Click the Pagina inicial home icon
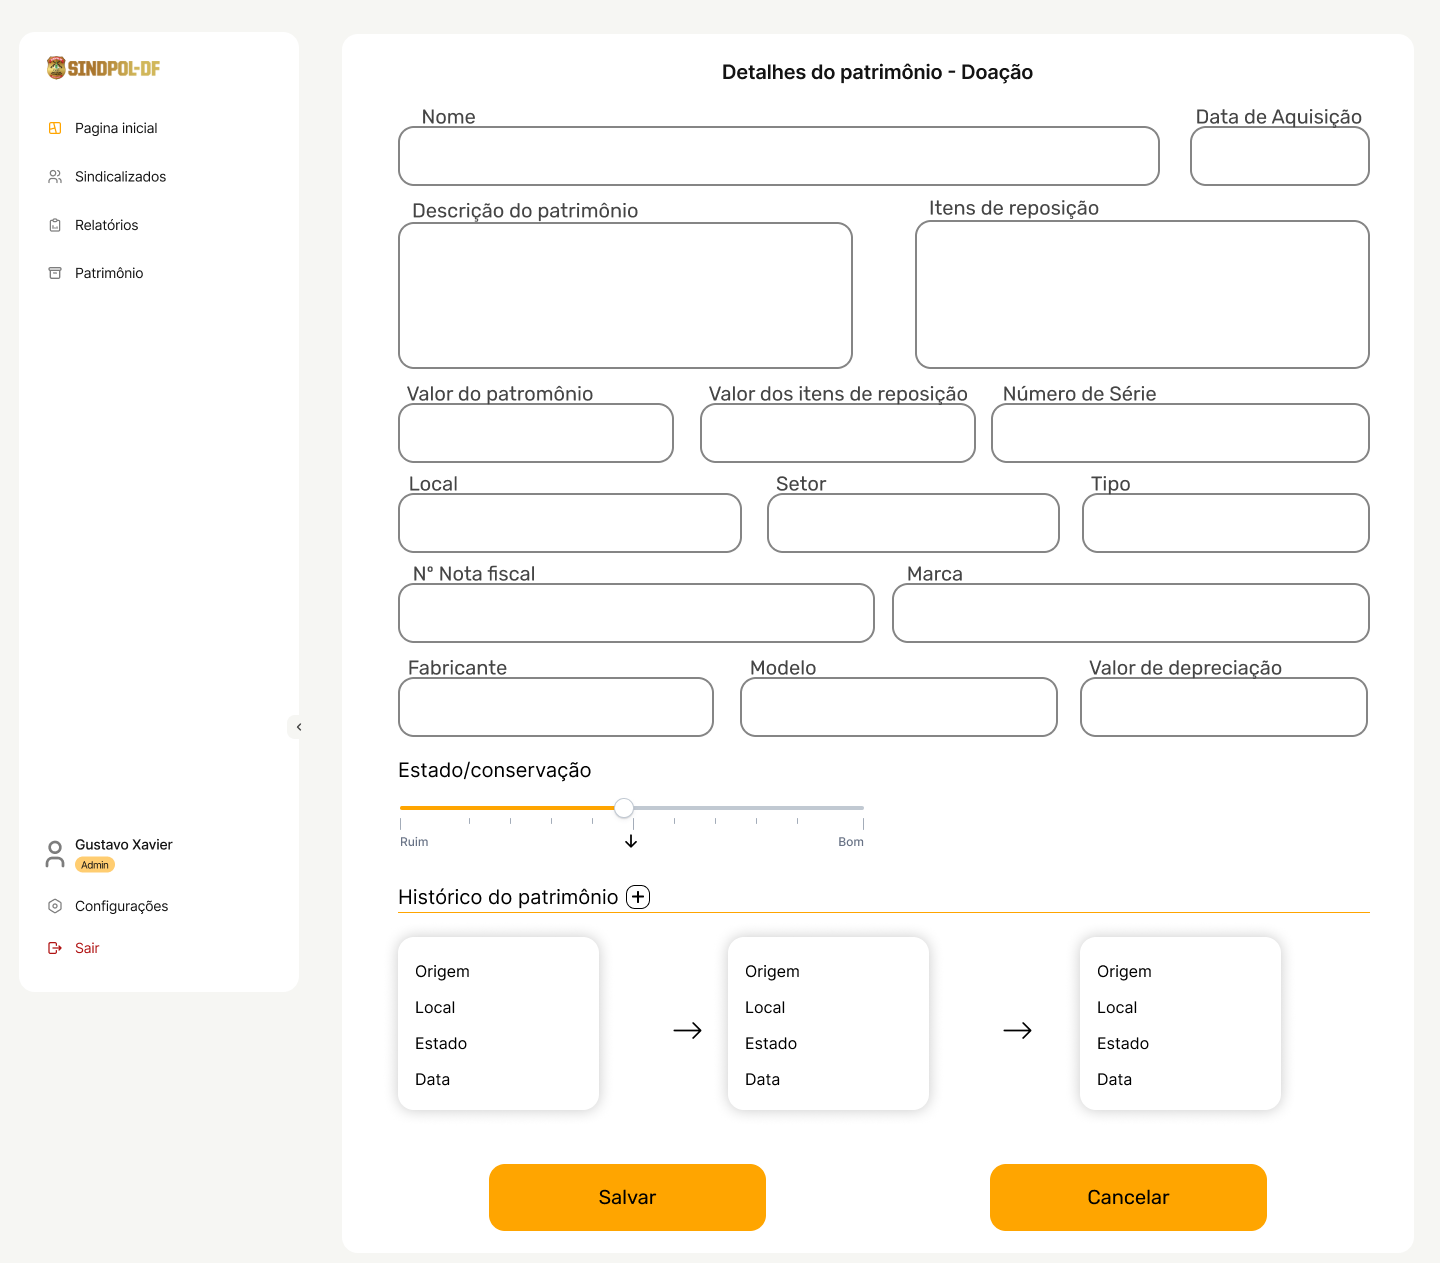The height and width of the screenshot is (1263, 1440). pos(55,128)
